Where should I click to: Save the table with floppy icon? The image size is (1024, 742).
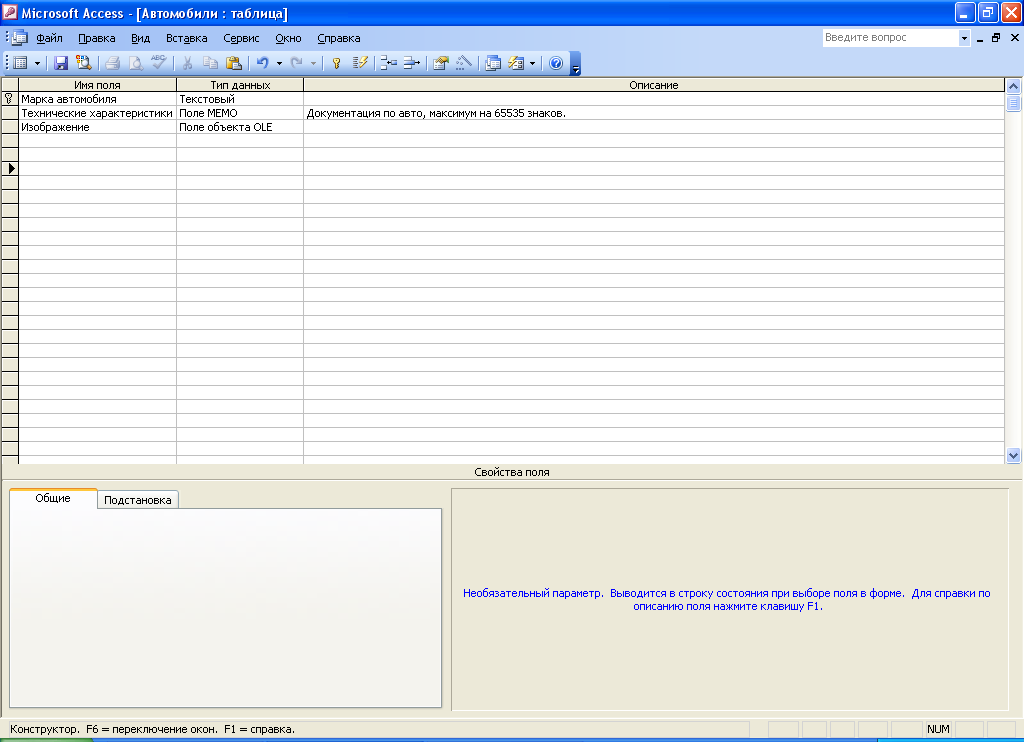coord(61,63)
